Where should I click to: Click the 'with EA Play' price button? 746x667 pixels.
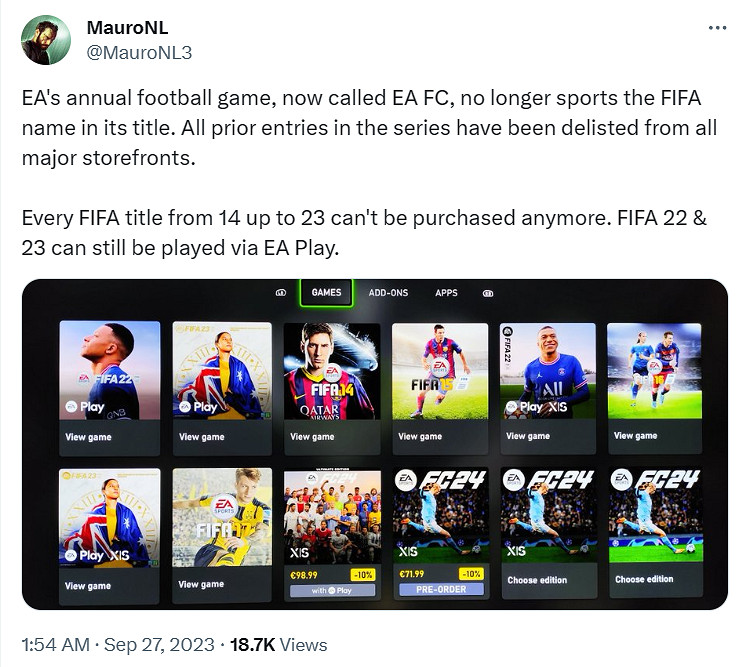[x=332, y=590]
